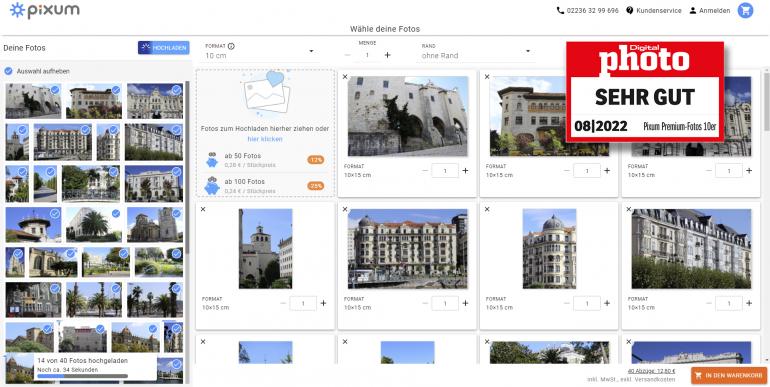
Task: Click the Deine Fotos panel scrollbar
Action: tap(187, 167)
